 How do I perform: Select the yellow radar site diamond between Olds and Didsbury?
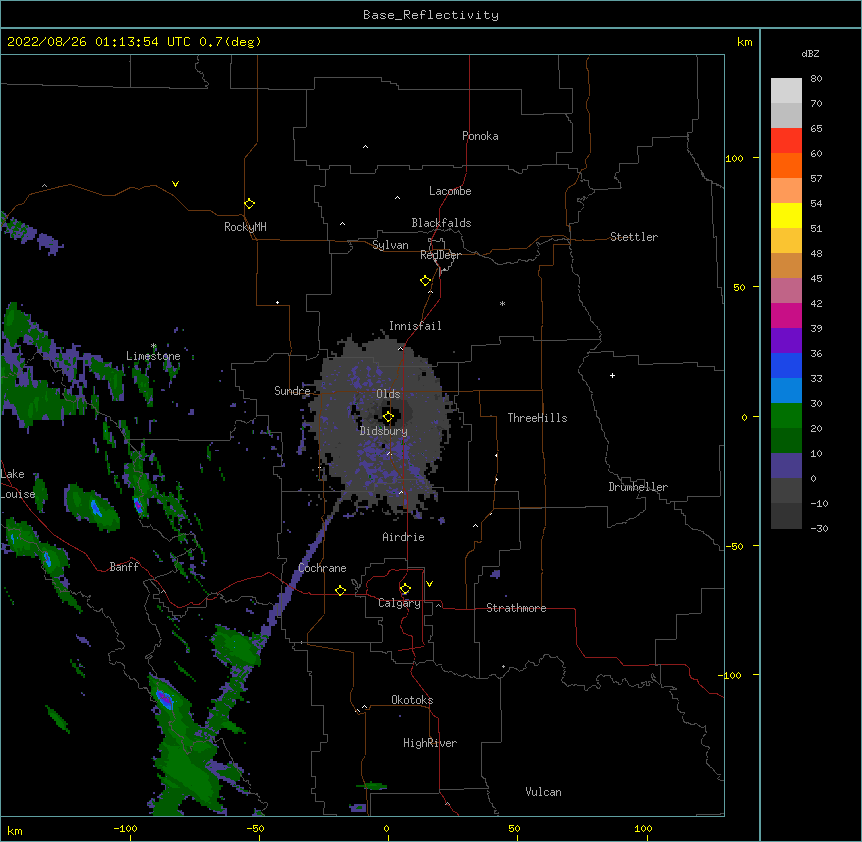[388, 417]
